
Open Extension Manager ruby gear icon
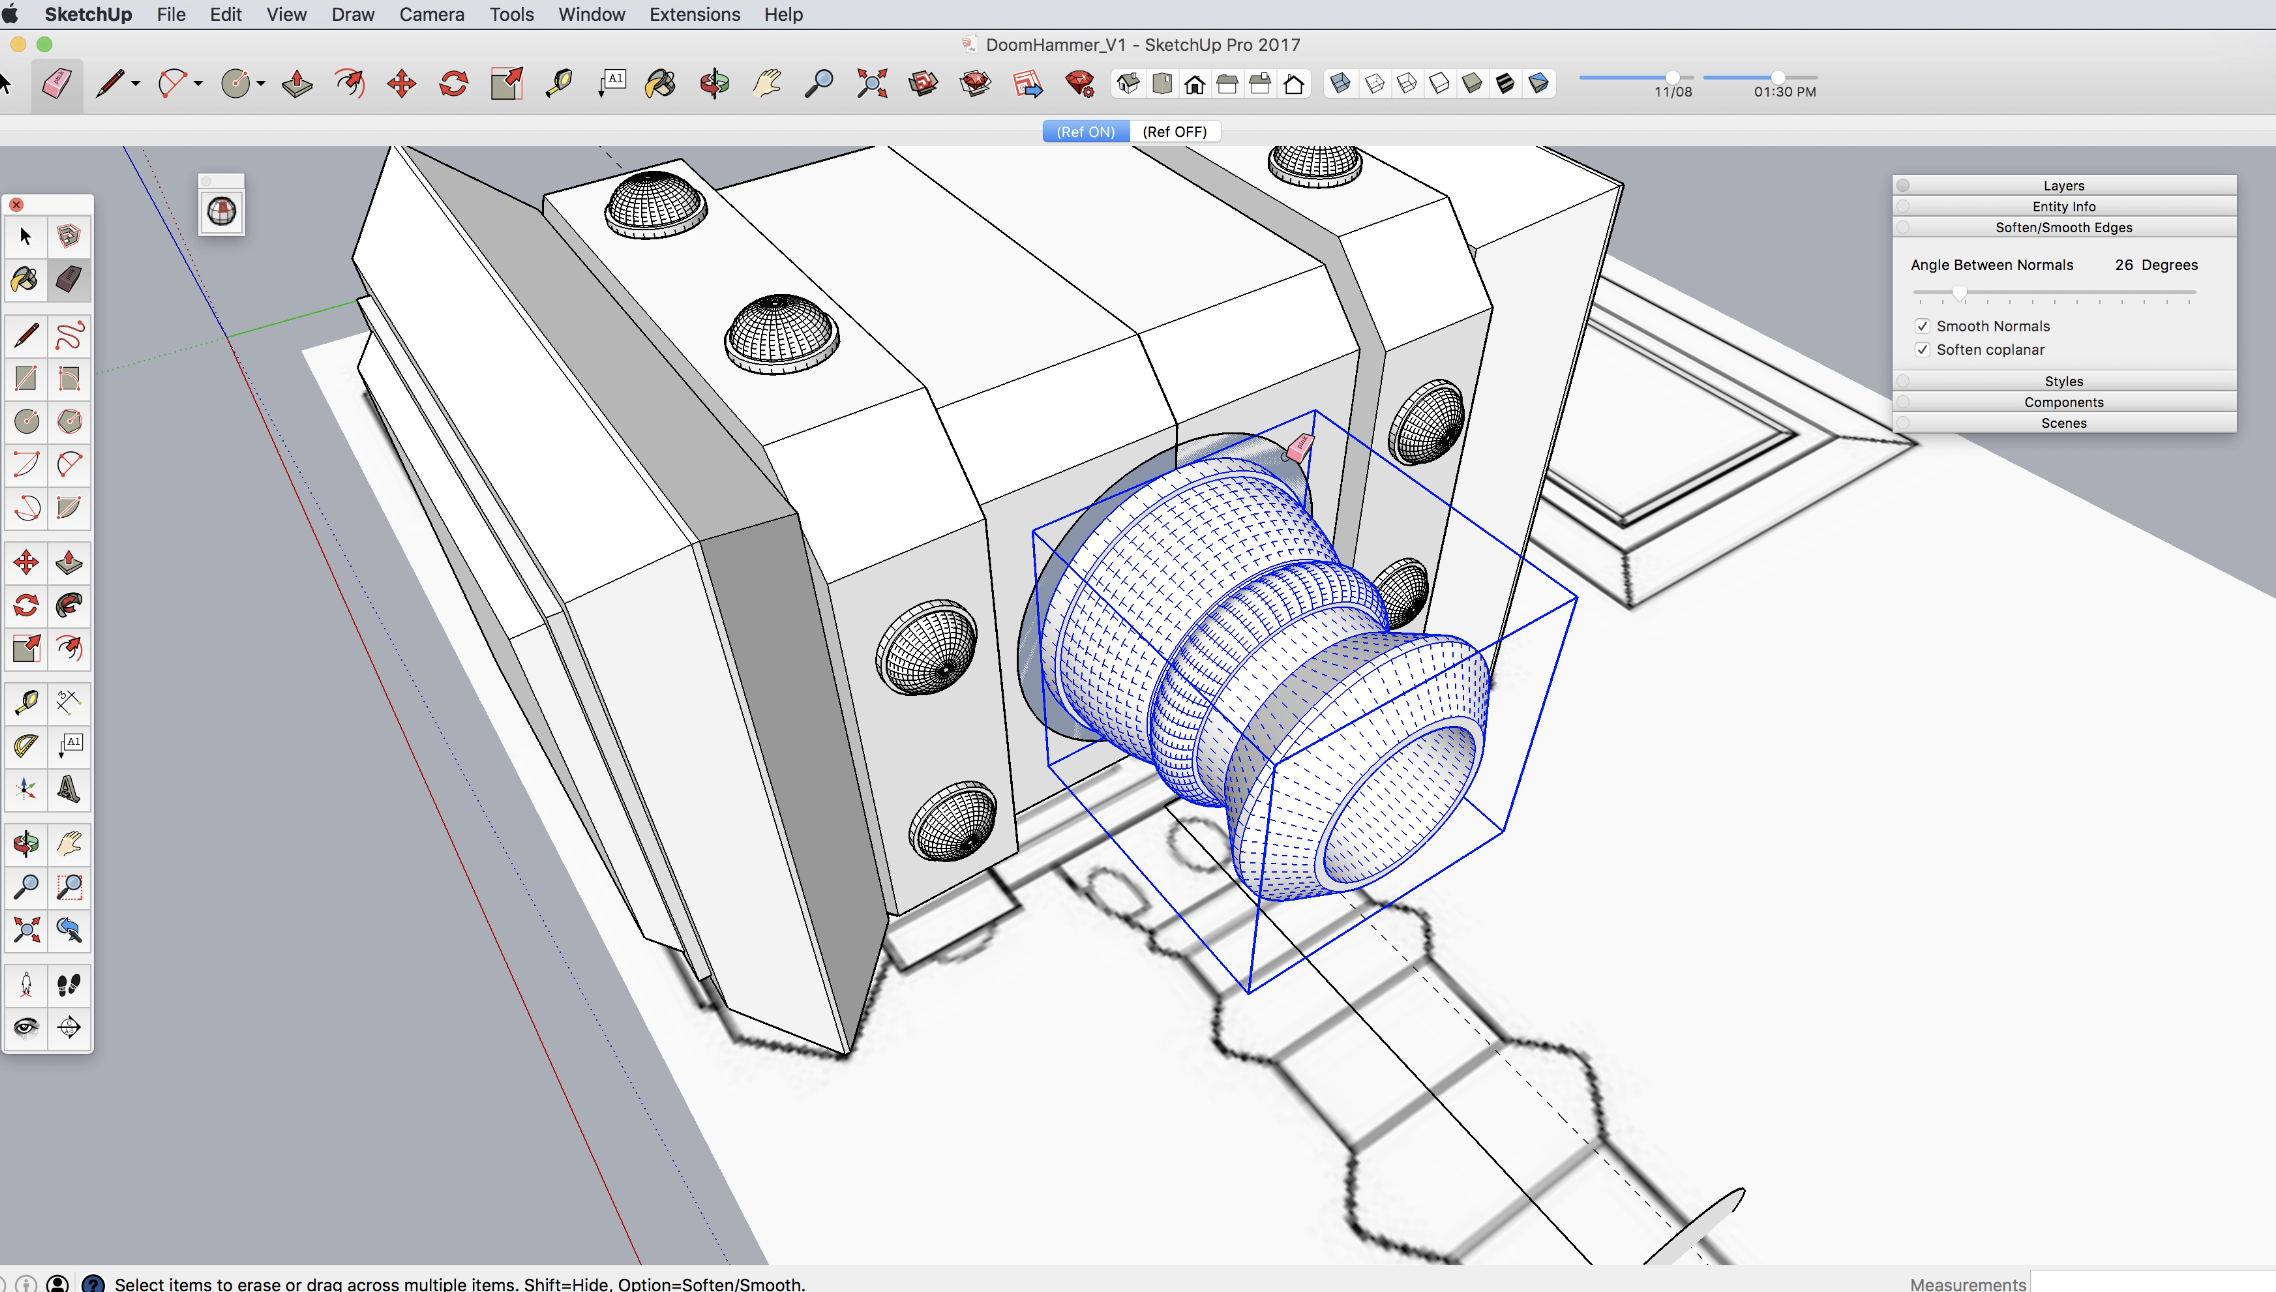(1079, 84)
